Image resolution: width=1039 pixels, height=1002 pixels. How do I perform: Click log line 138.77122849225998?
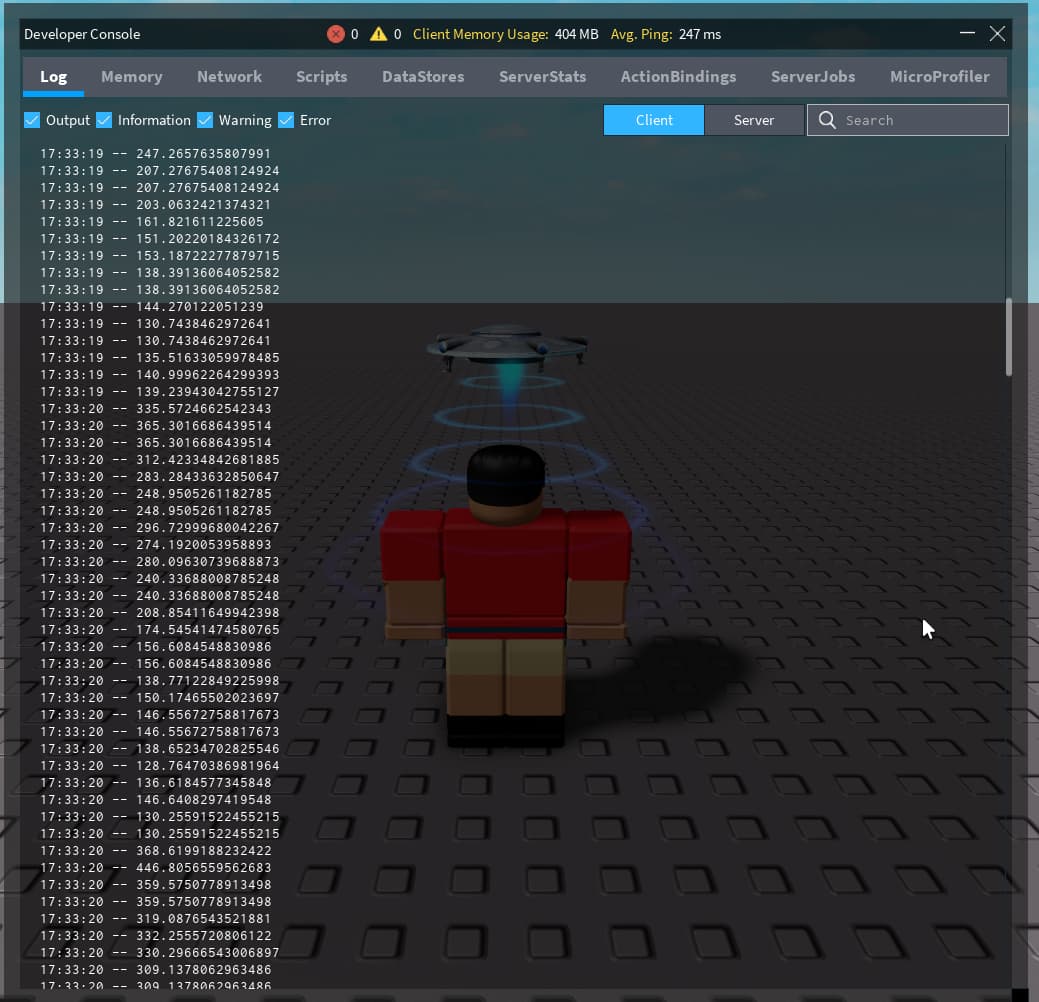point(160,681)
